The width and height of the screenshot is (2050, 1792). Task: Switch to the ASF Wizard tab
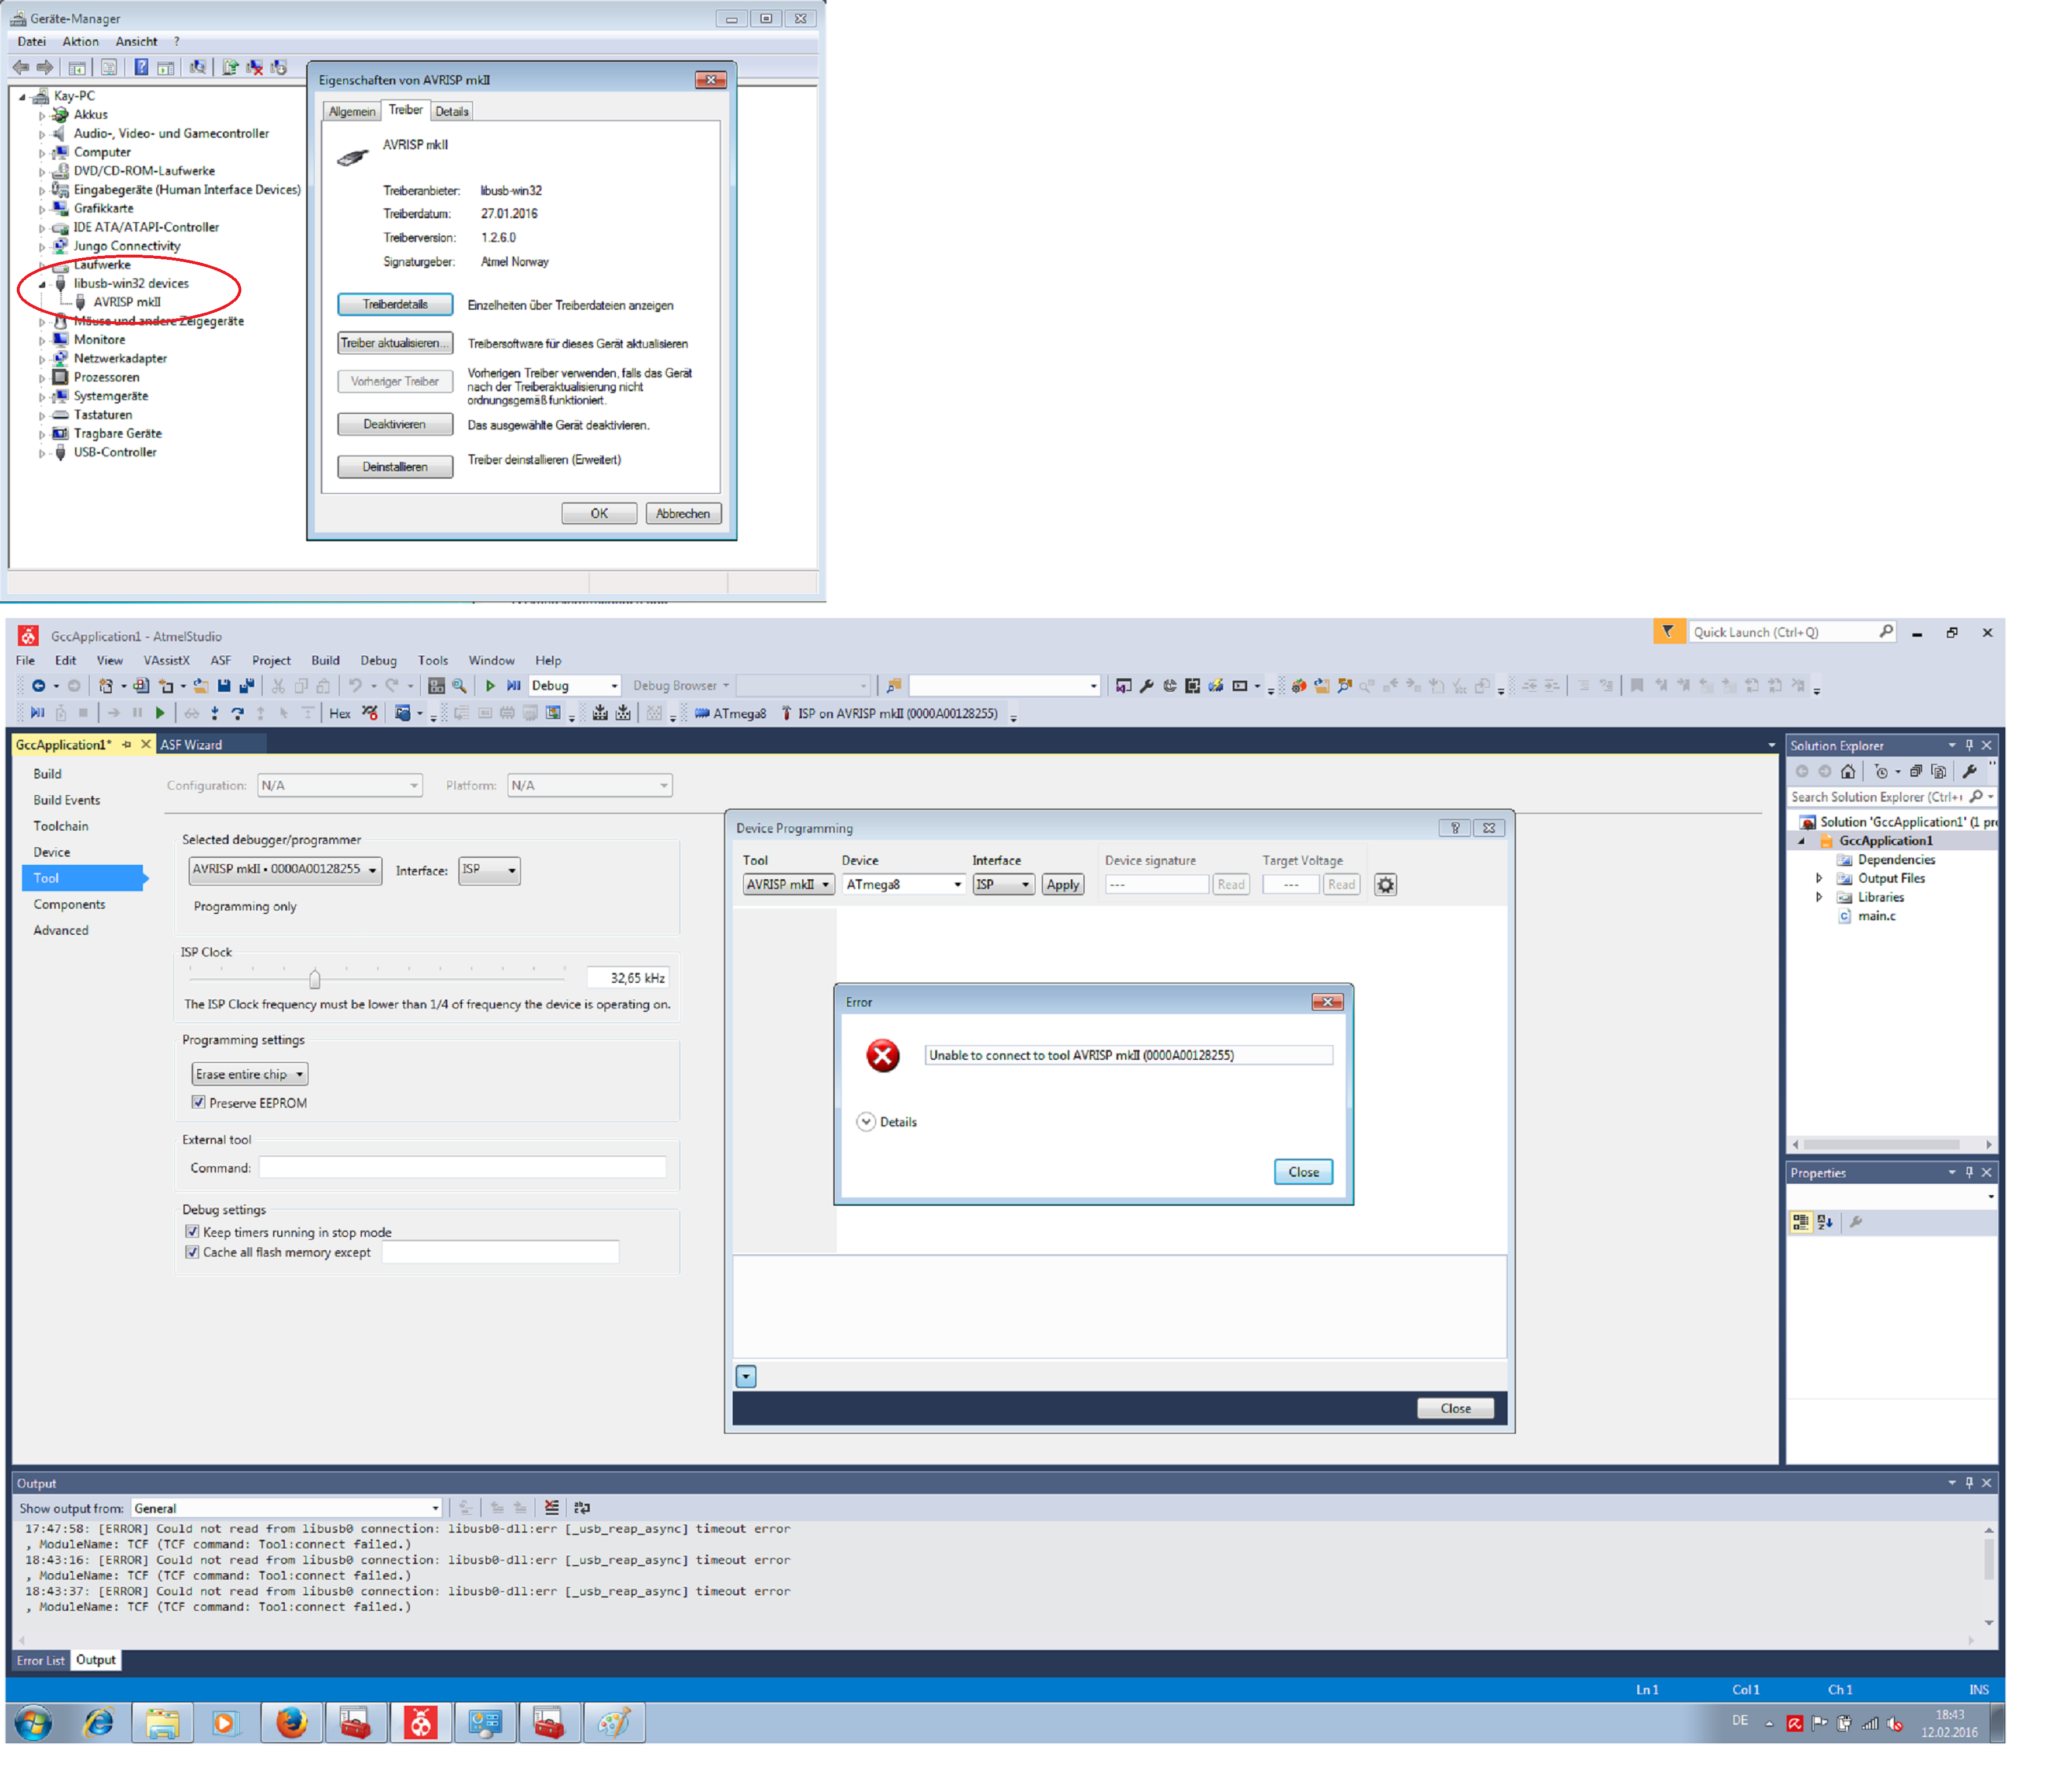191,745
